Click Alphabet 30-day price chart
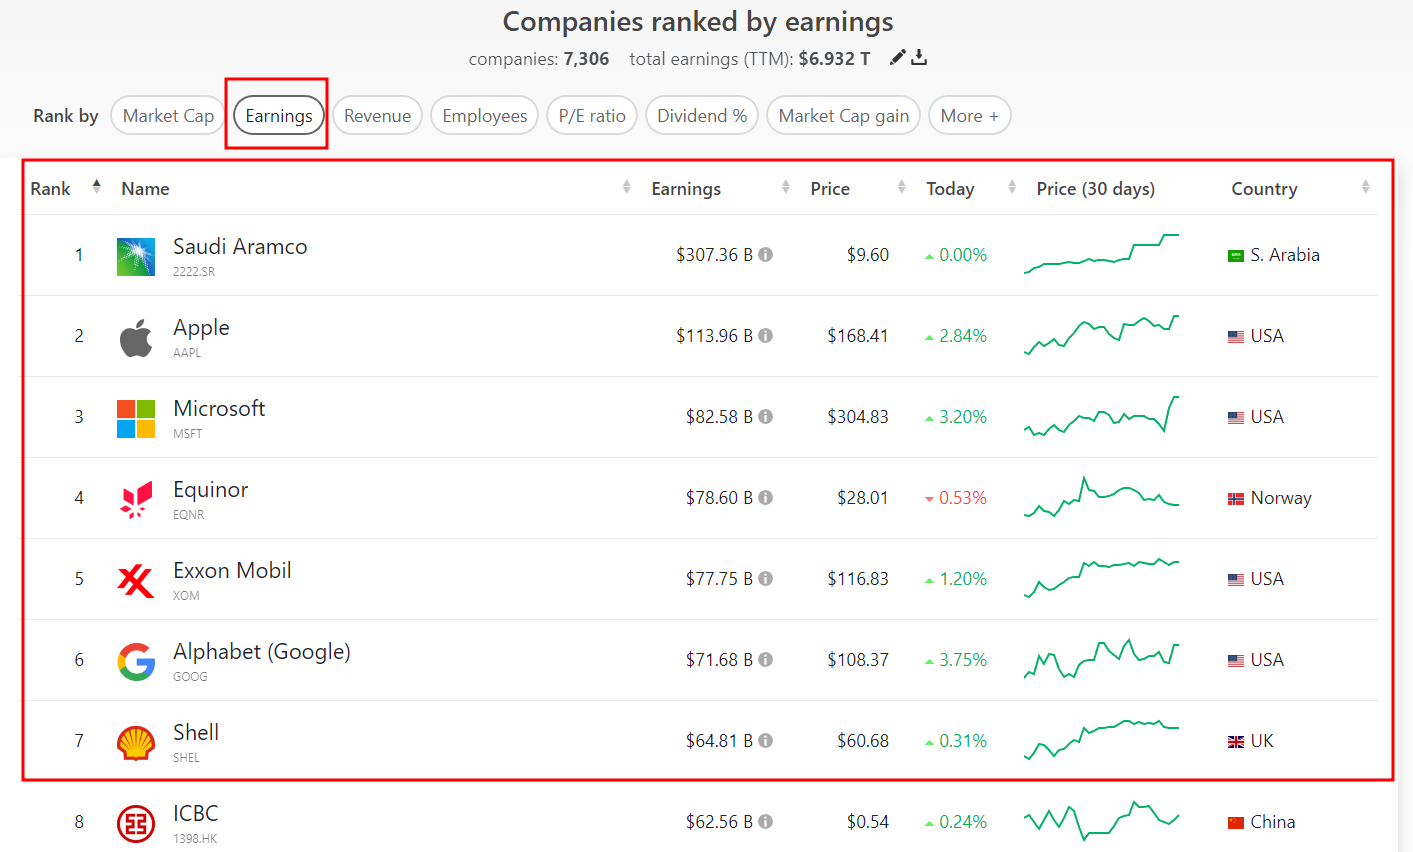The width and height of the screenshot is (1413, 852). click(x=1101, y=659)
